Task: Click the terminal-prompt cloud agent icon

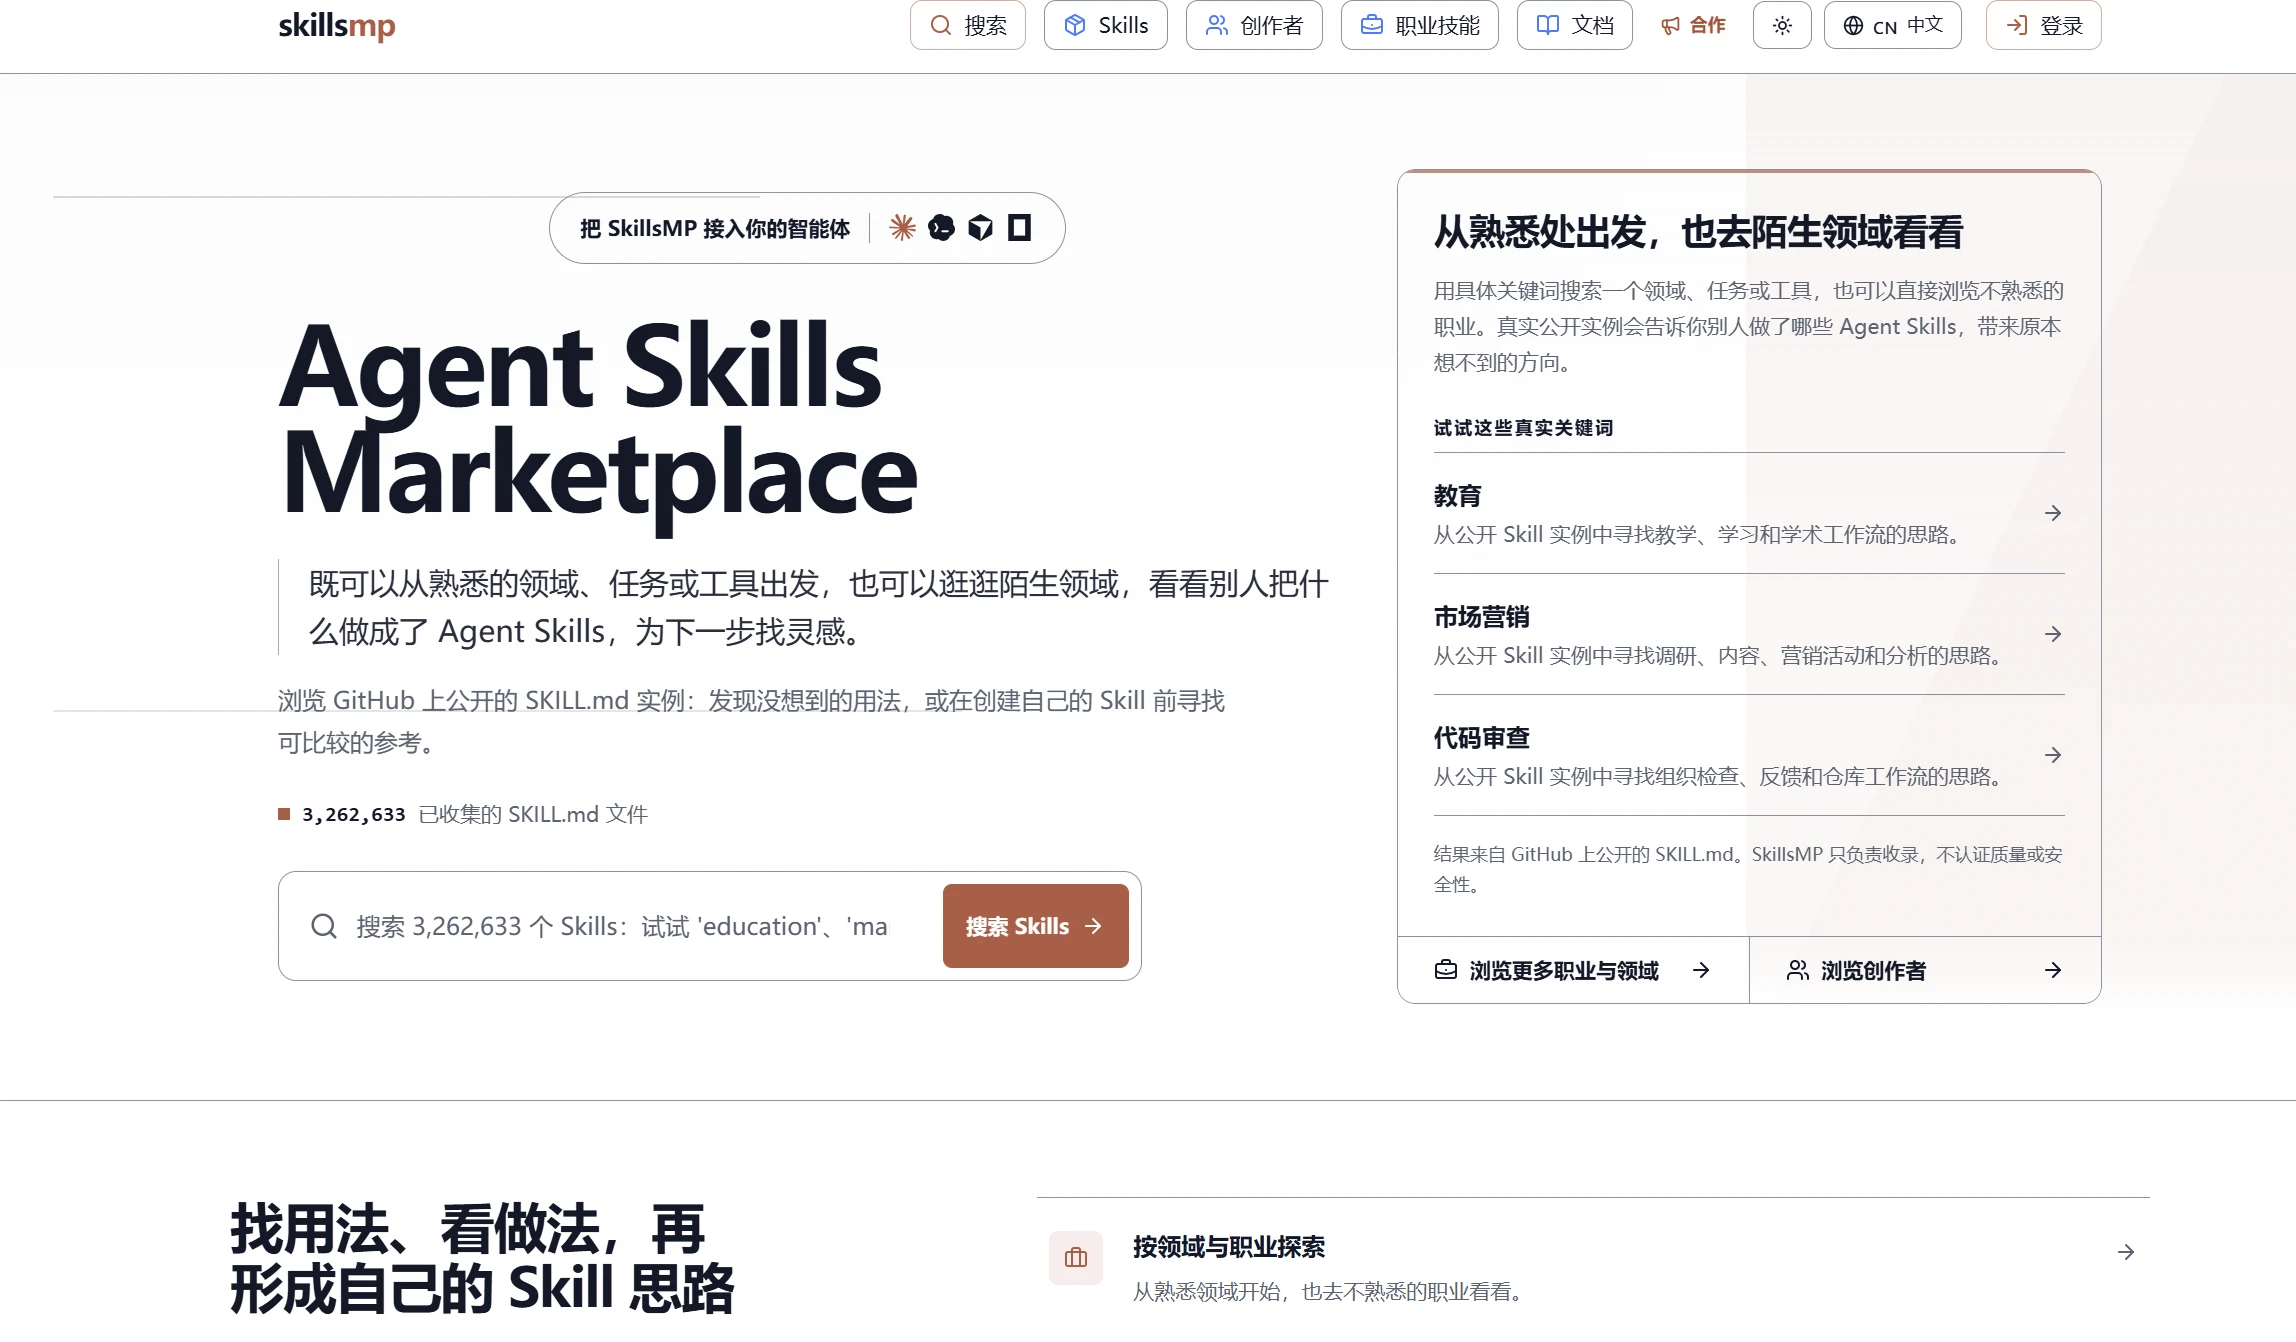Action: point(941,228)
